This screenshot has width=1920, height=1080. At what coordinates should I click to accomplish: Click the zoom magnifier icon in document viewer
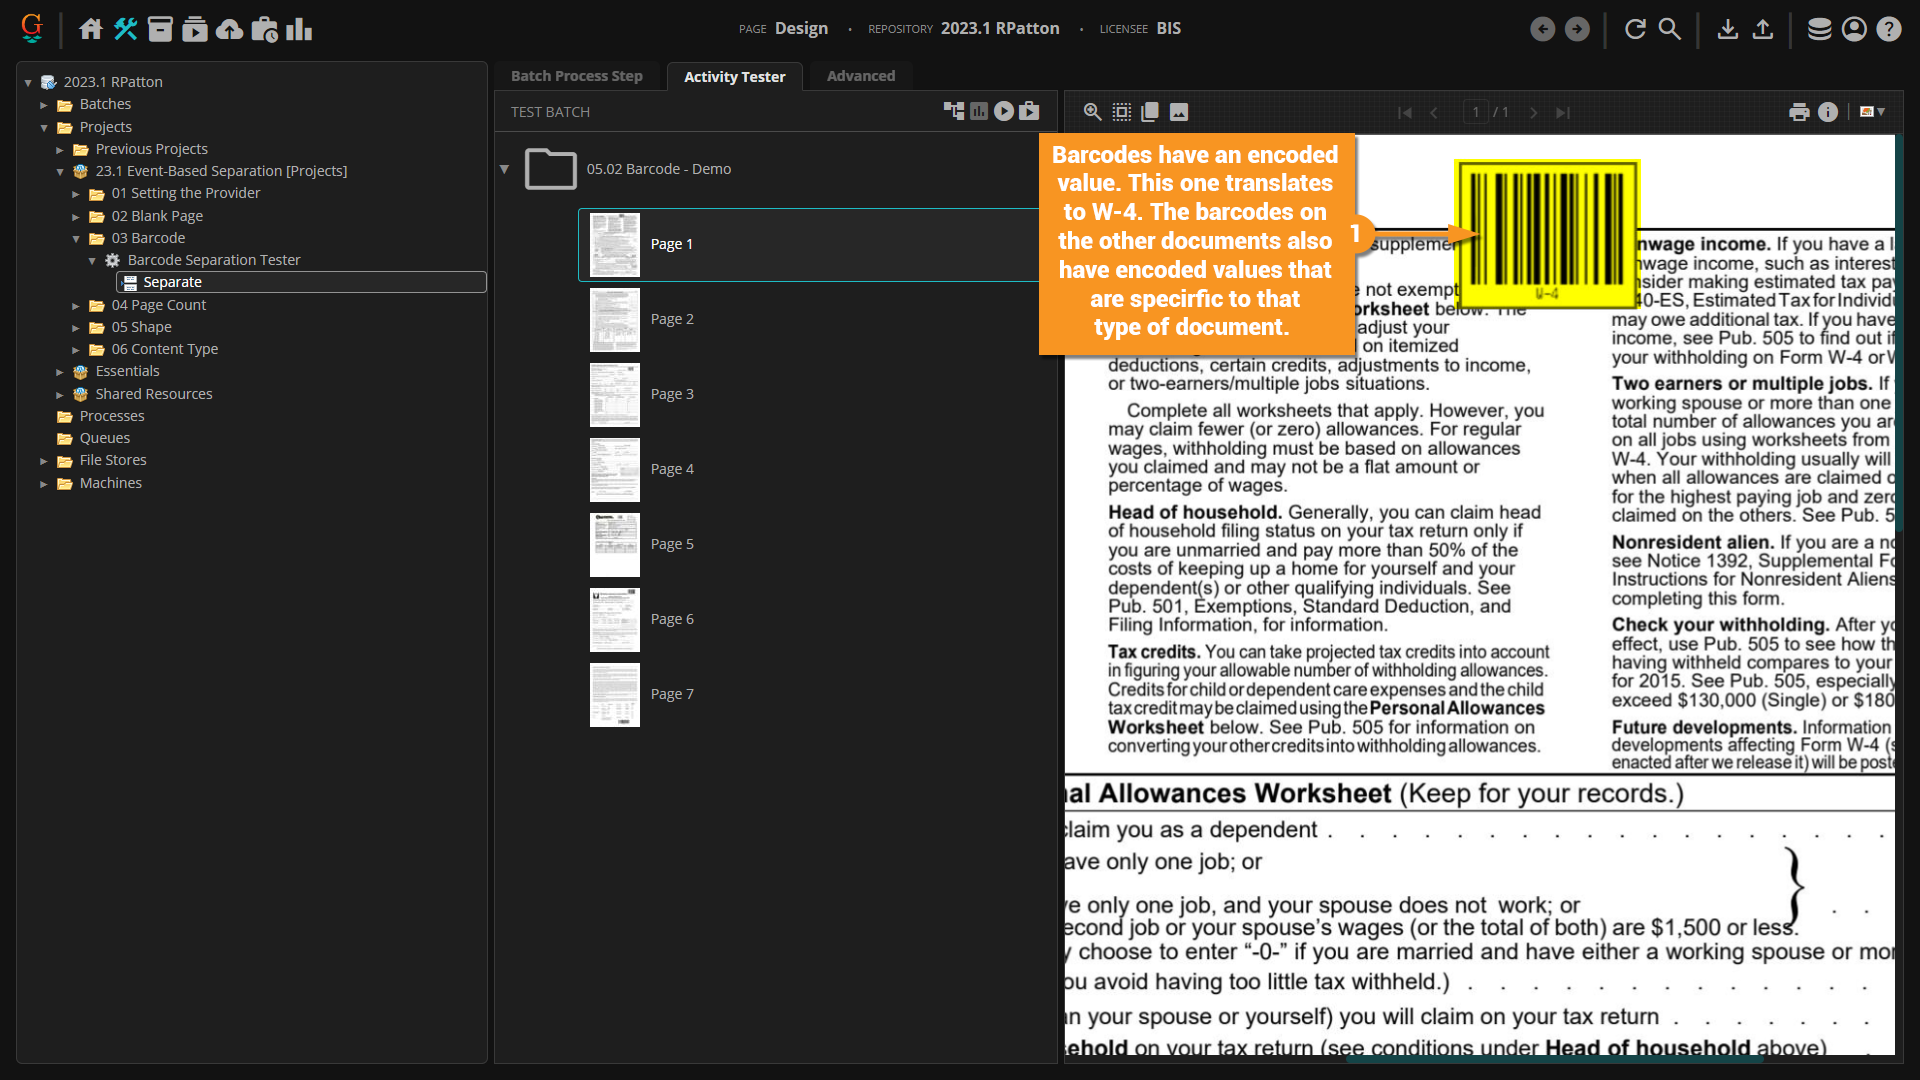(x=1093, y=112)
